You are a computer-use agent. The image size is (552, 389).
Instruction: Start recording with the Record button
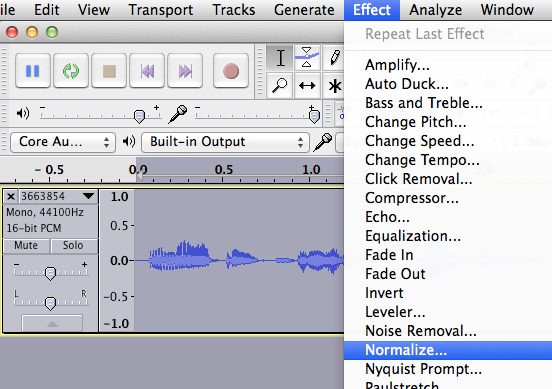point(231,71)
